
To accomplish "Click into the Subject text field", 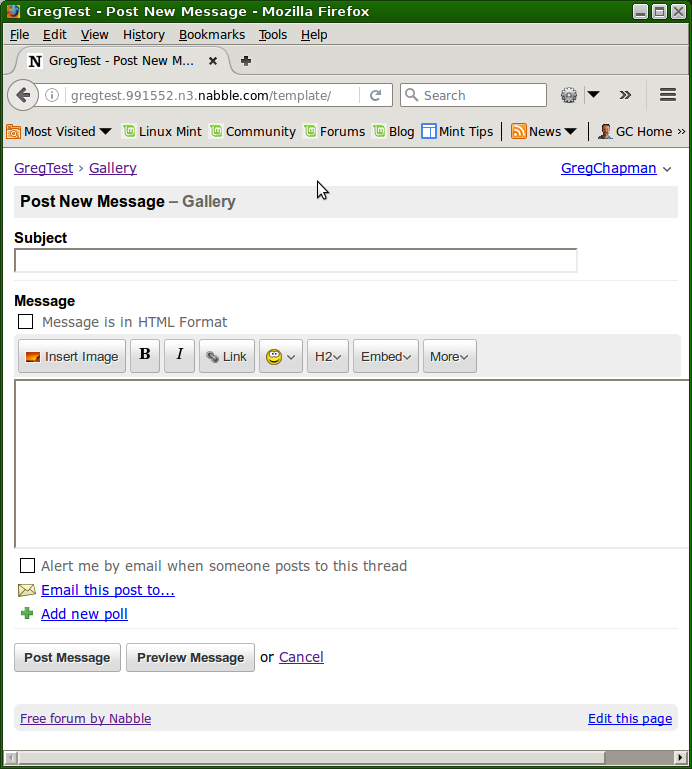I will pos(295,261).
